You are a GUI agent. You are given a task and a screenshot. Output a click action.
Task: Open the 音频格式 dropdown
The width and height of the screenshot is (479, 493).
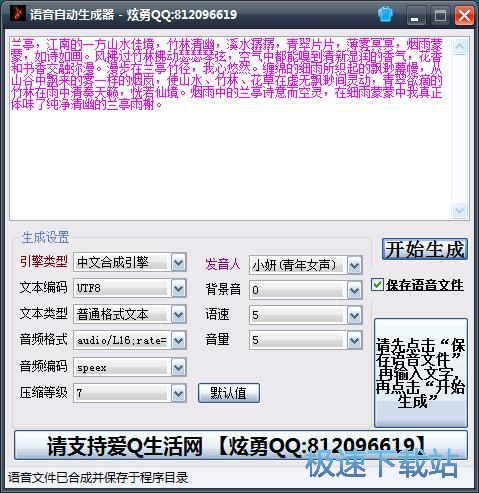coord(179,340)
